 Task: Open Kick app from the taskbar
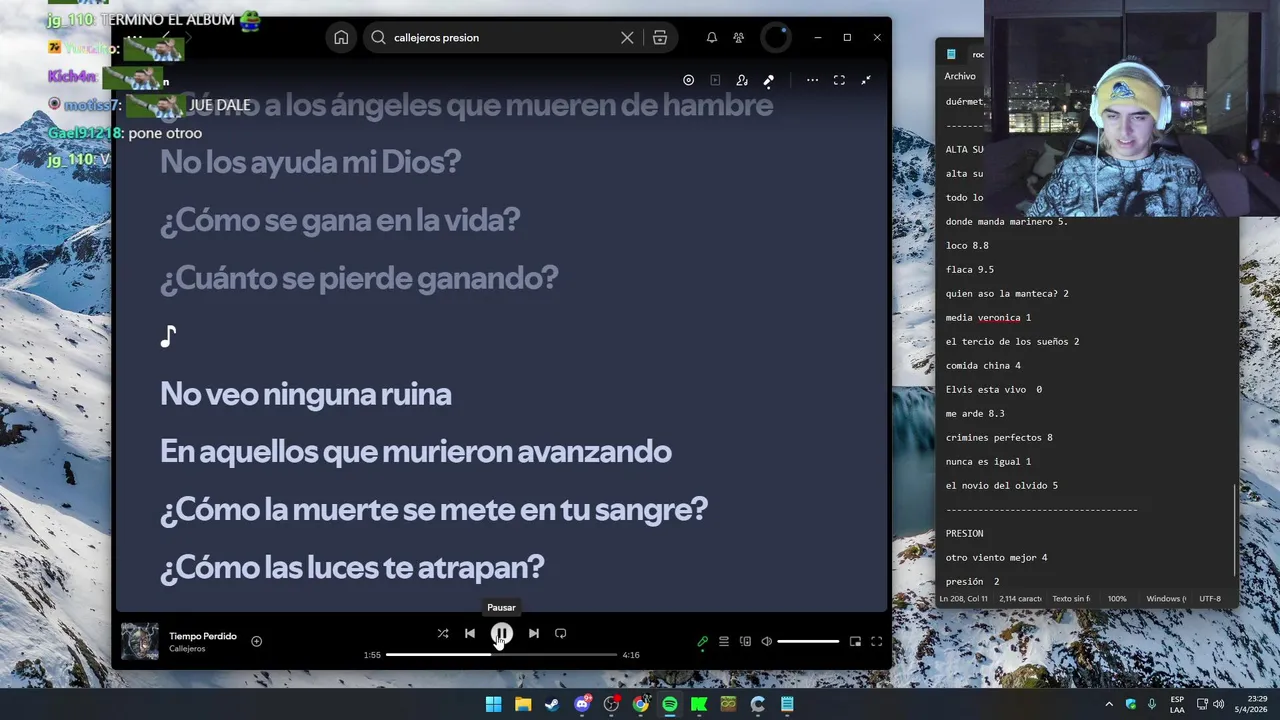coord(699,704)
